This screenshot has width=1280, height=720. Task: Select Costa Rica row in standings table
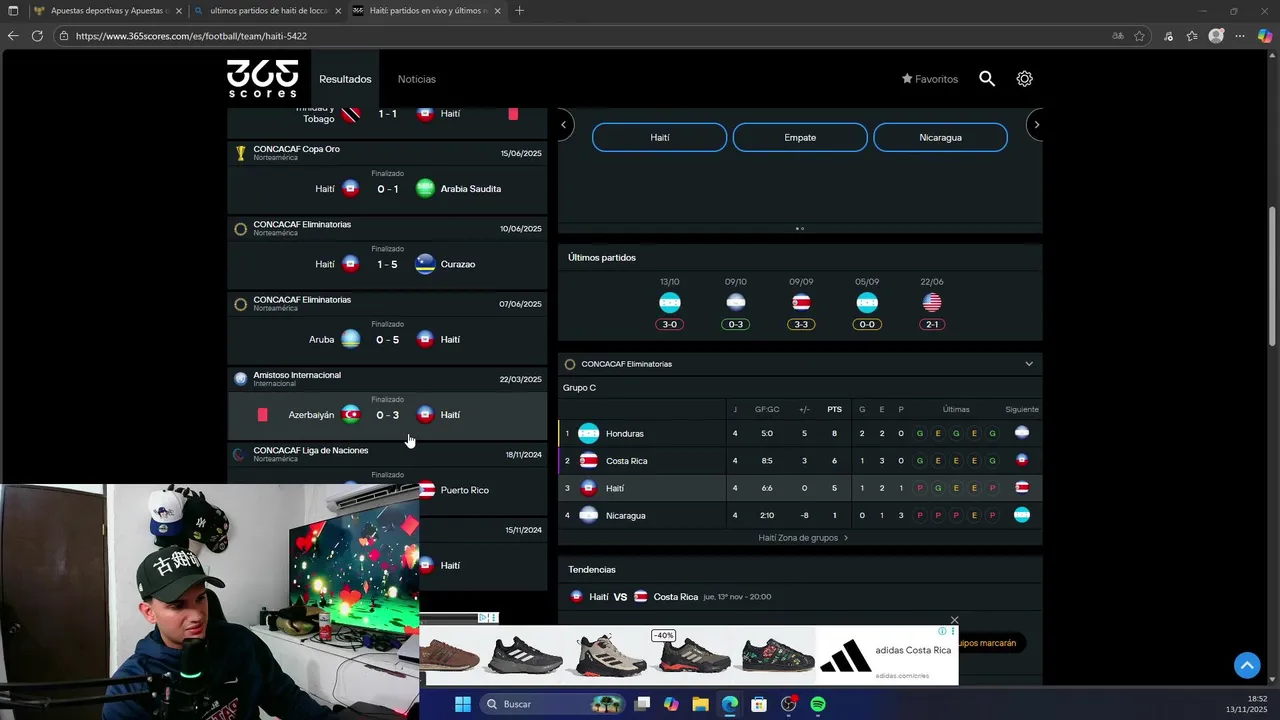800,461
